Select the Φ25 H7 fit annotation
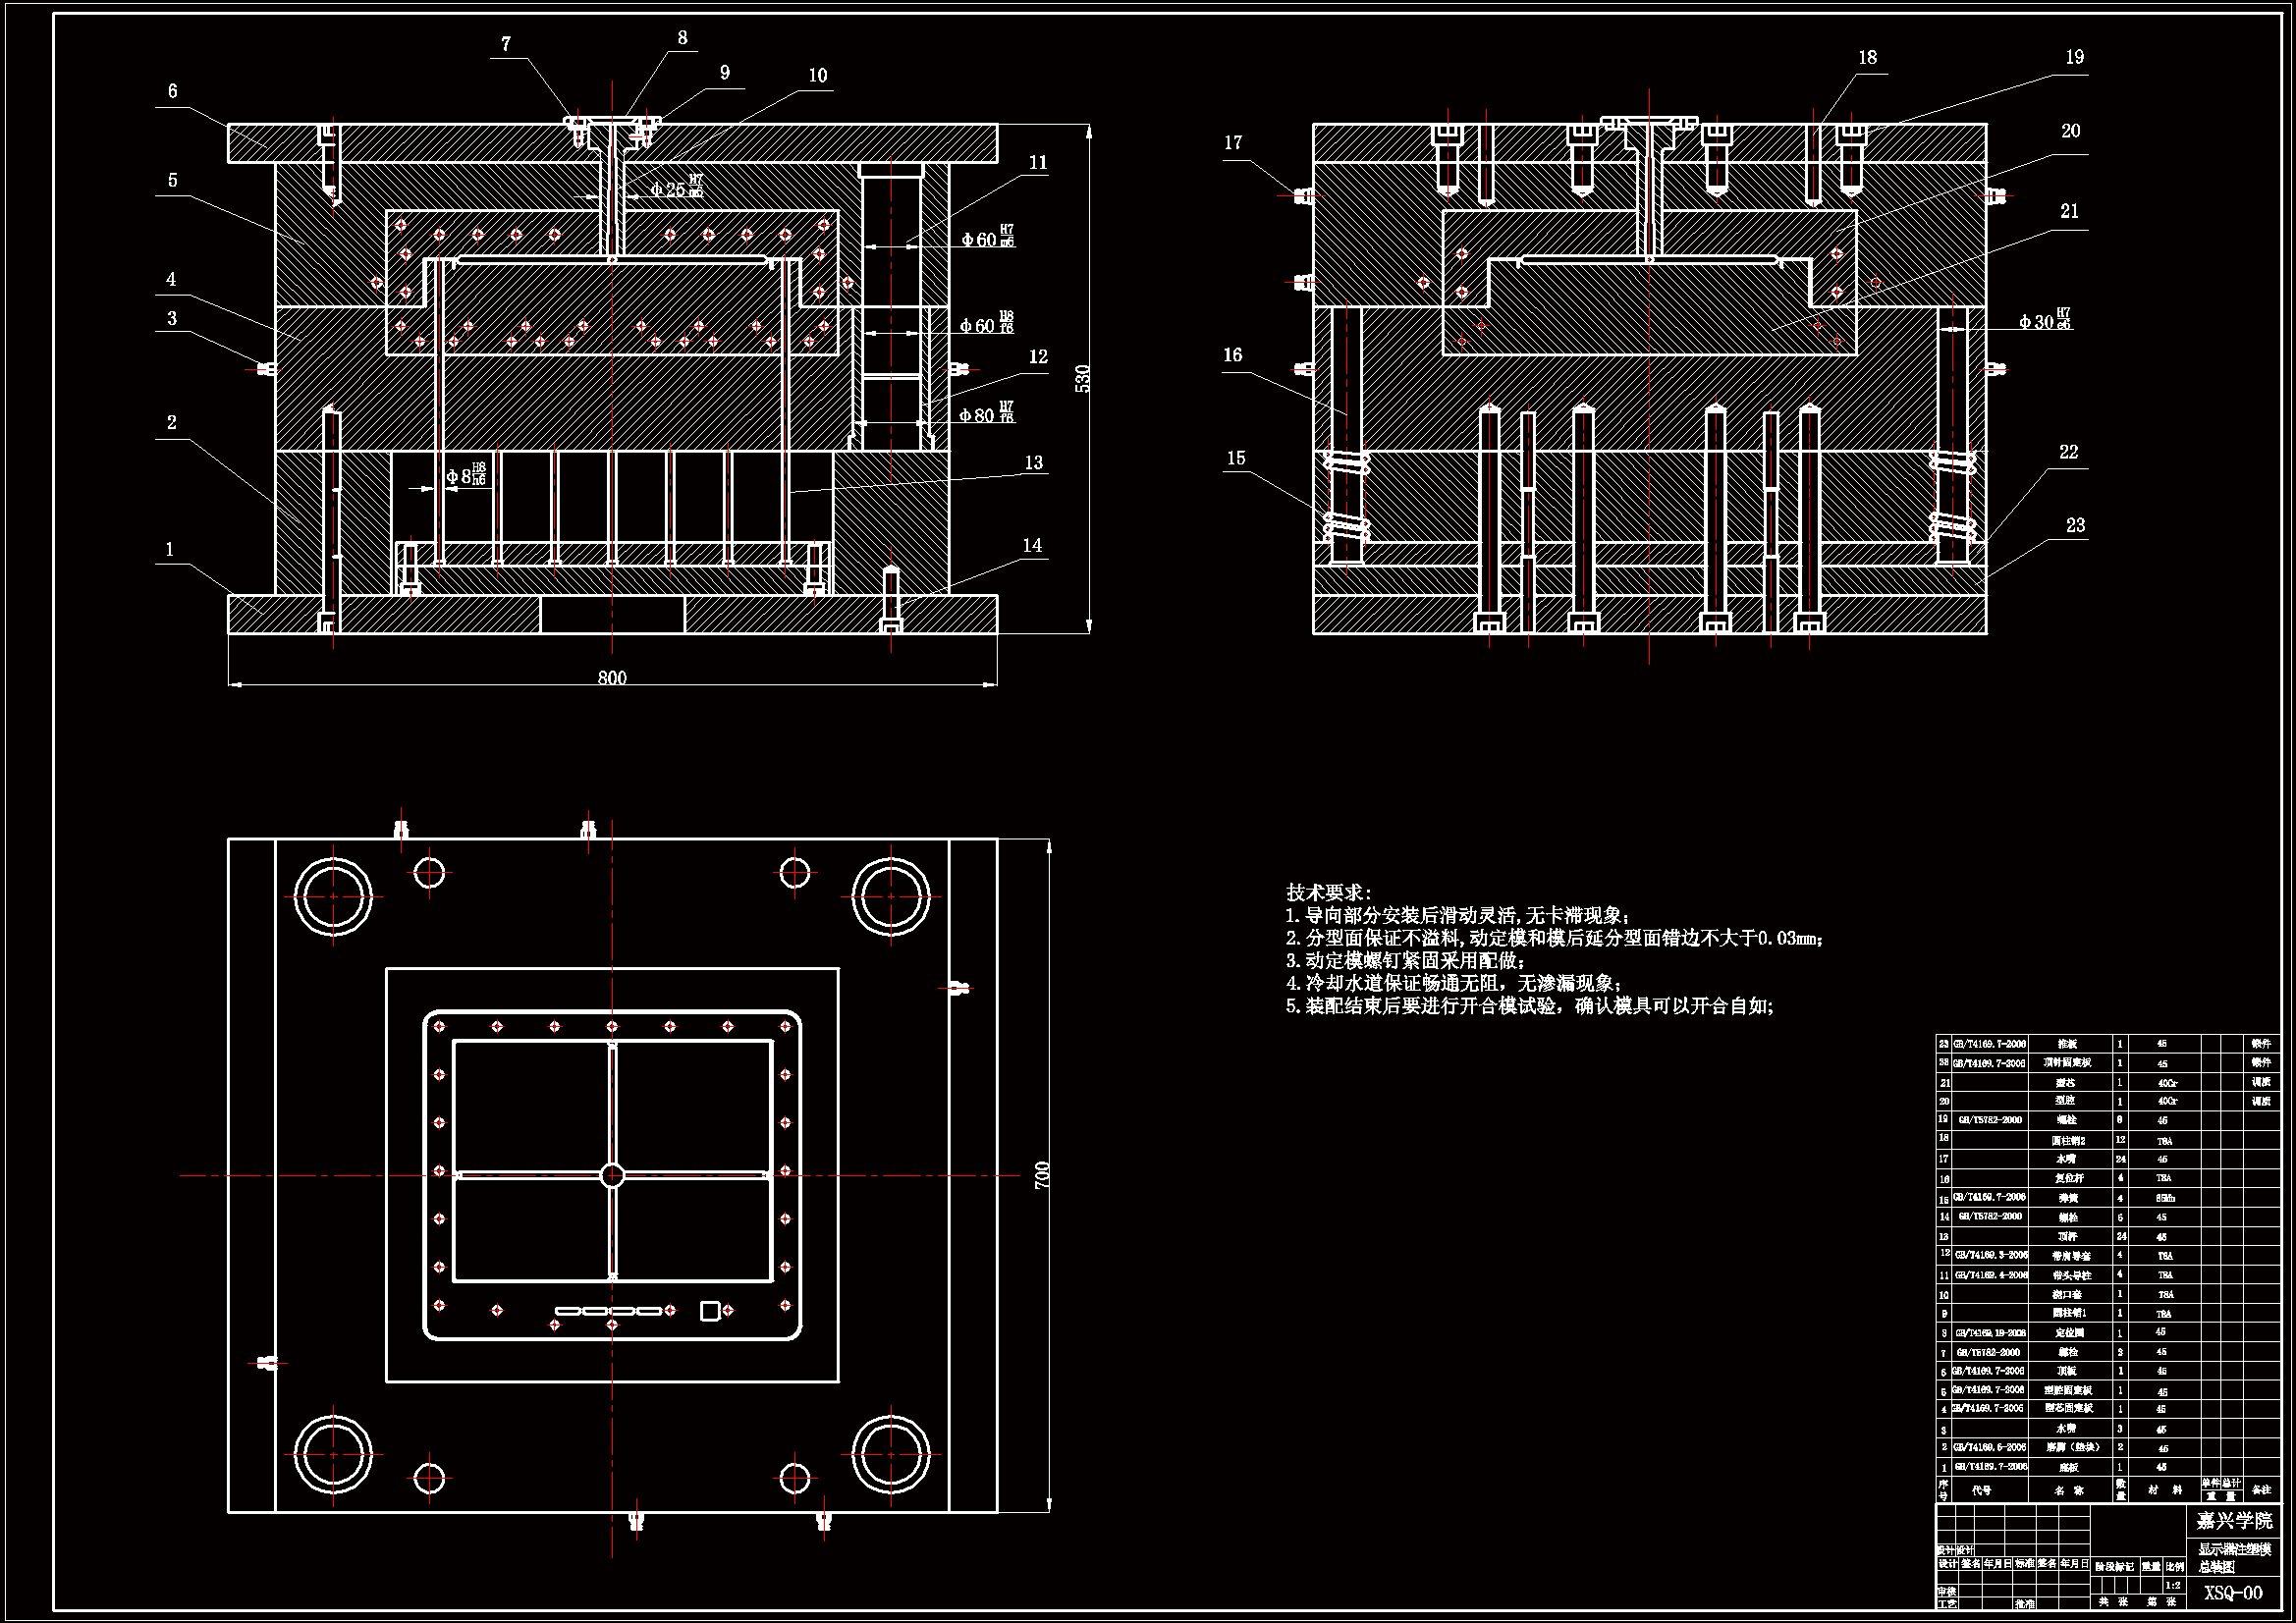 click(x=676, y=188)
